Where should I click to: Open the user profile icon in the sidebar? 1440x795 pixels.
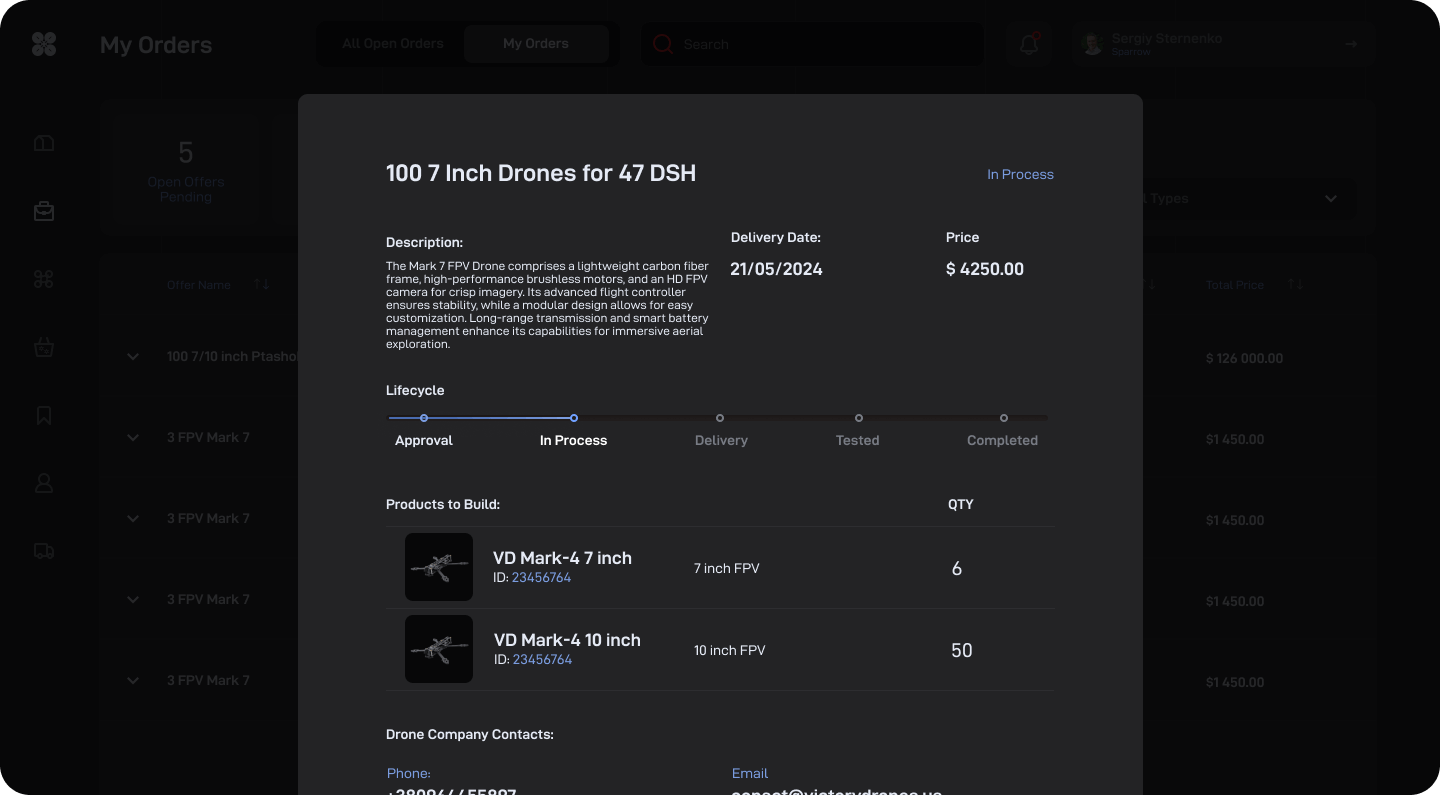click(44, 483)
